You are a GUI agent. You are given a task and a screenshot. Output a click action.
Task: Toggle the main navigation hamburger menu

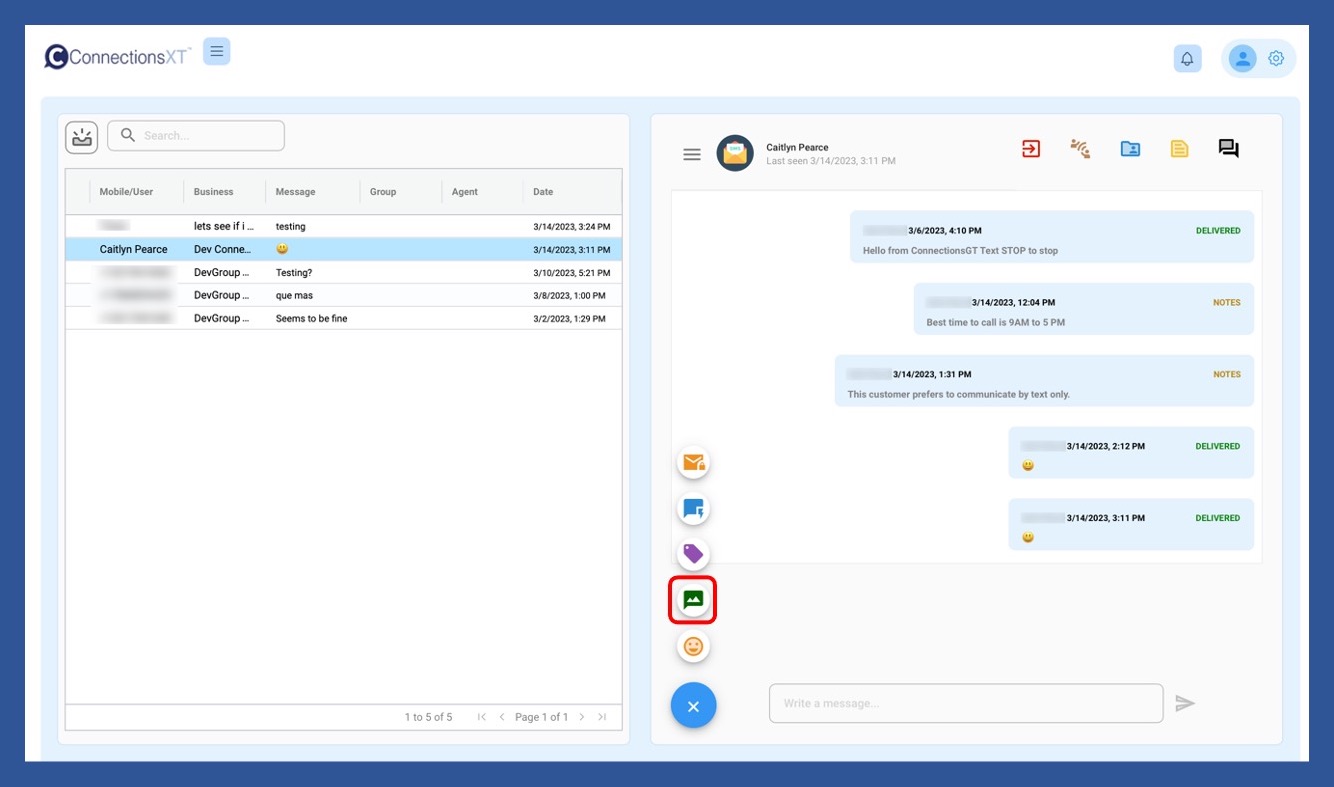(216, 52)
